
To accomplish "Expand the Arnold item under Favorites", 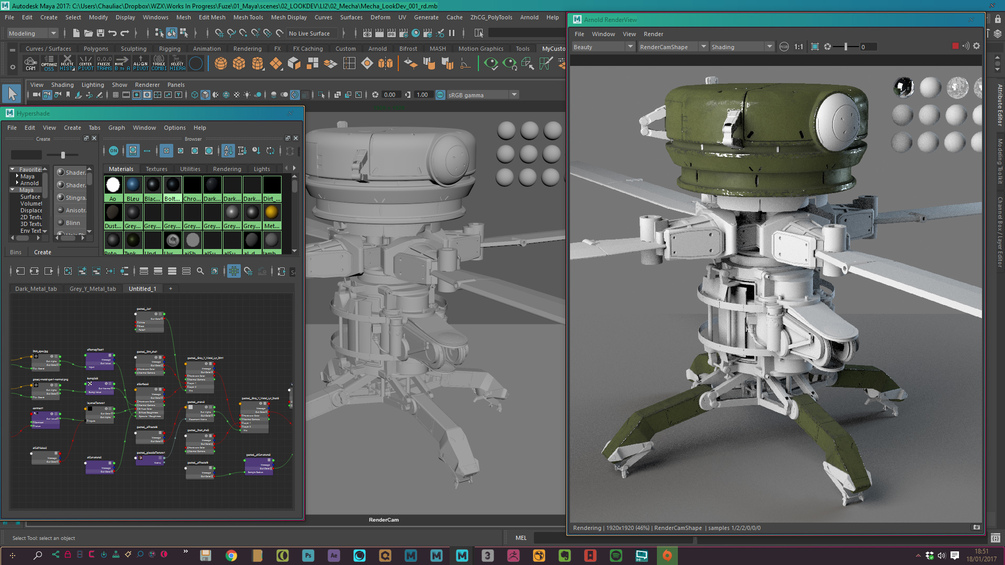I will tap(17, 183).
